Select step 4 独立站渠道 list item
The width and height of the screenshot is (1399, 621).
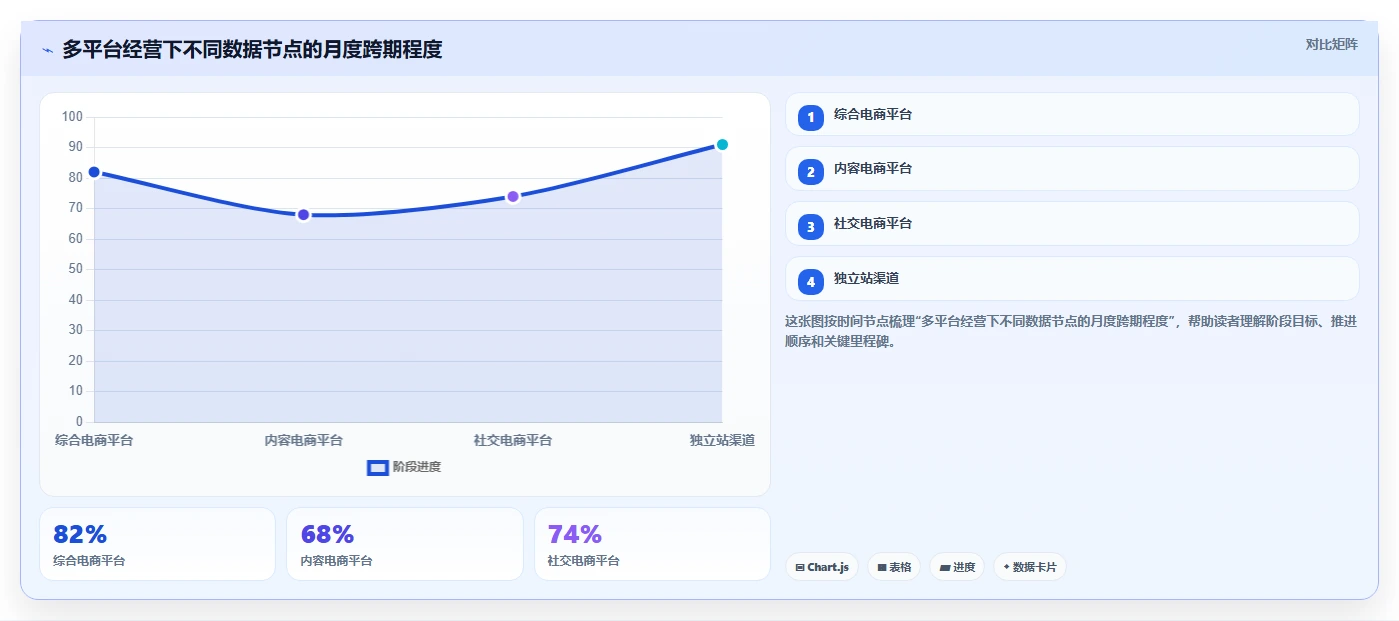point(1072,279)
